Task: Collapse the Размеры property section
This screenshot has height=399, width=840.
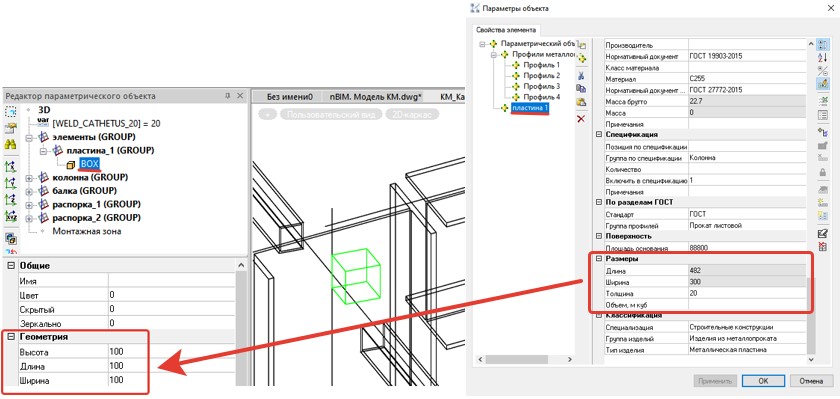Action: coord(599,259)
